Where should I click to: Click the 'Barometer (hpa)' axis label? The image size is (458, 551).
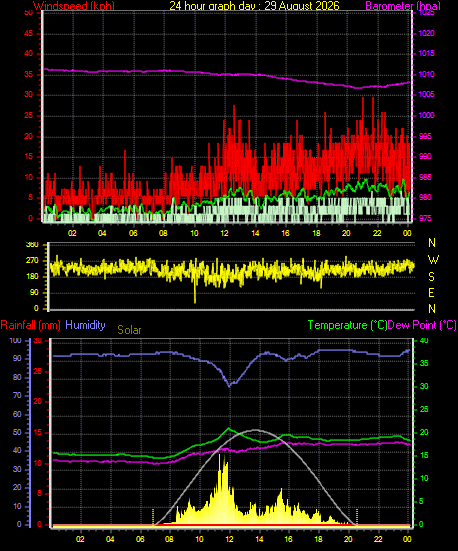coord(403,6)
